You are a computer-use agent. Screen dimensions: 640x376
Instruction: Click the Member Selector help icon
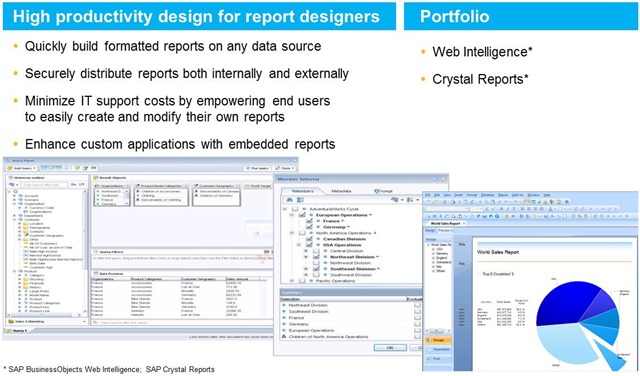click(x=435, y=179)
